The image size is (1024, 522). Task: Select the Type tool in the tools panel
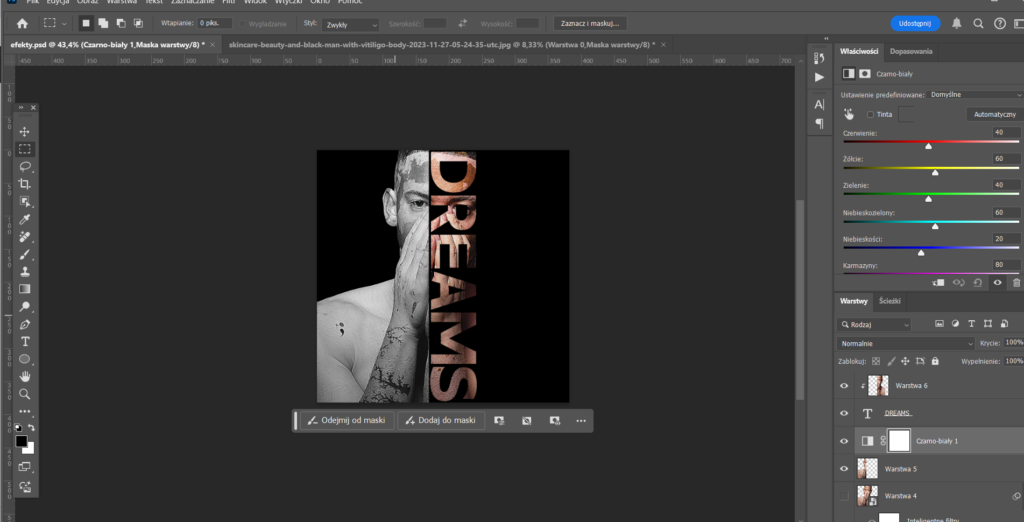pyautogui.click(x=25, y=341)
